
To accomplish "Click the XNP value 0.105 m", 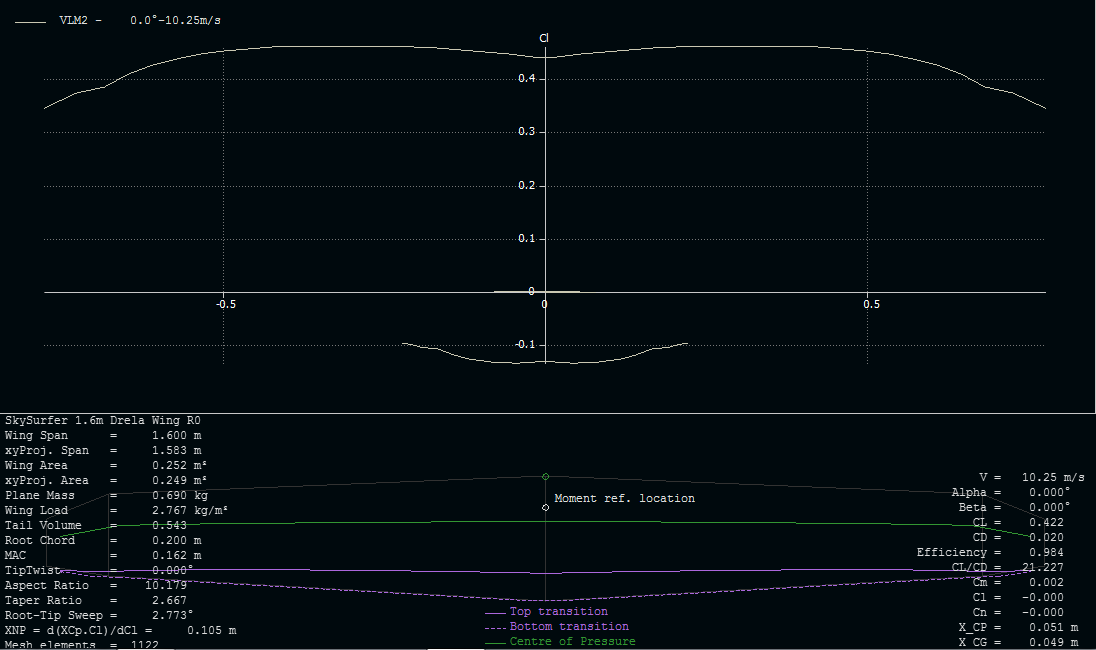I will (x=212, y=630).
